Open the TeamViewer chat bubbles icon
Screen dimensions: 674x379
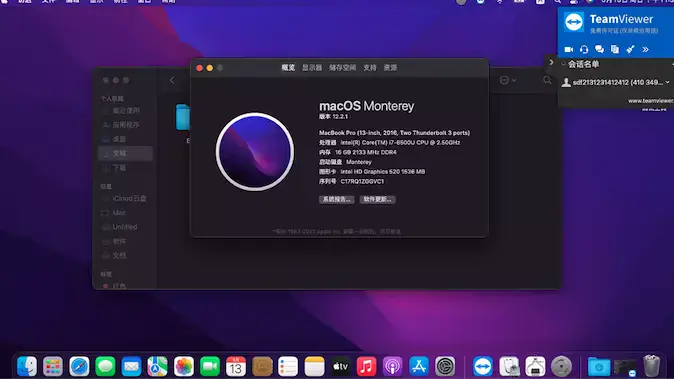[x=599, y=49]
